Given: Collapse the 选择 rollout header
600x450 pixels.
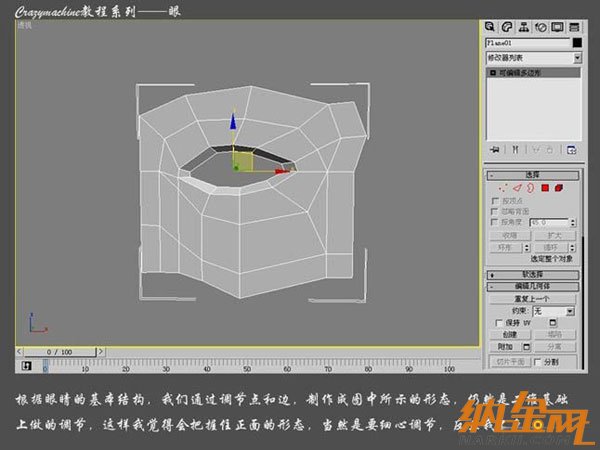Looking at the screenshot, I should [x=533, y=175].
